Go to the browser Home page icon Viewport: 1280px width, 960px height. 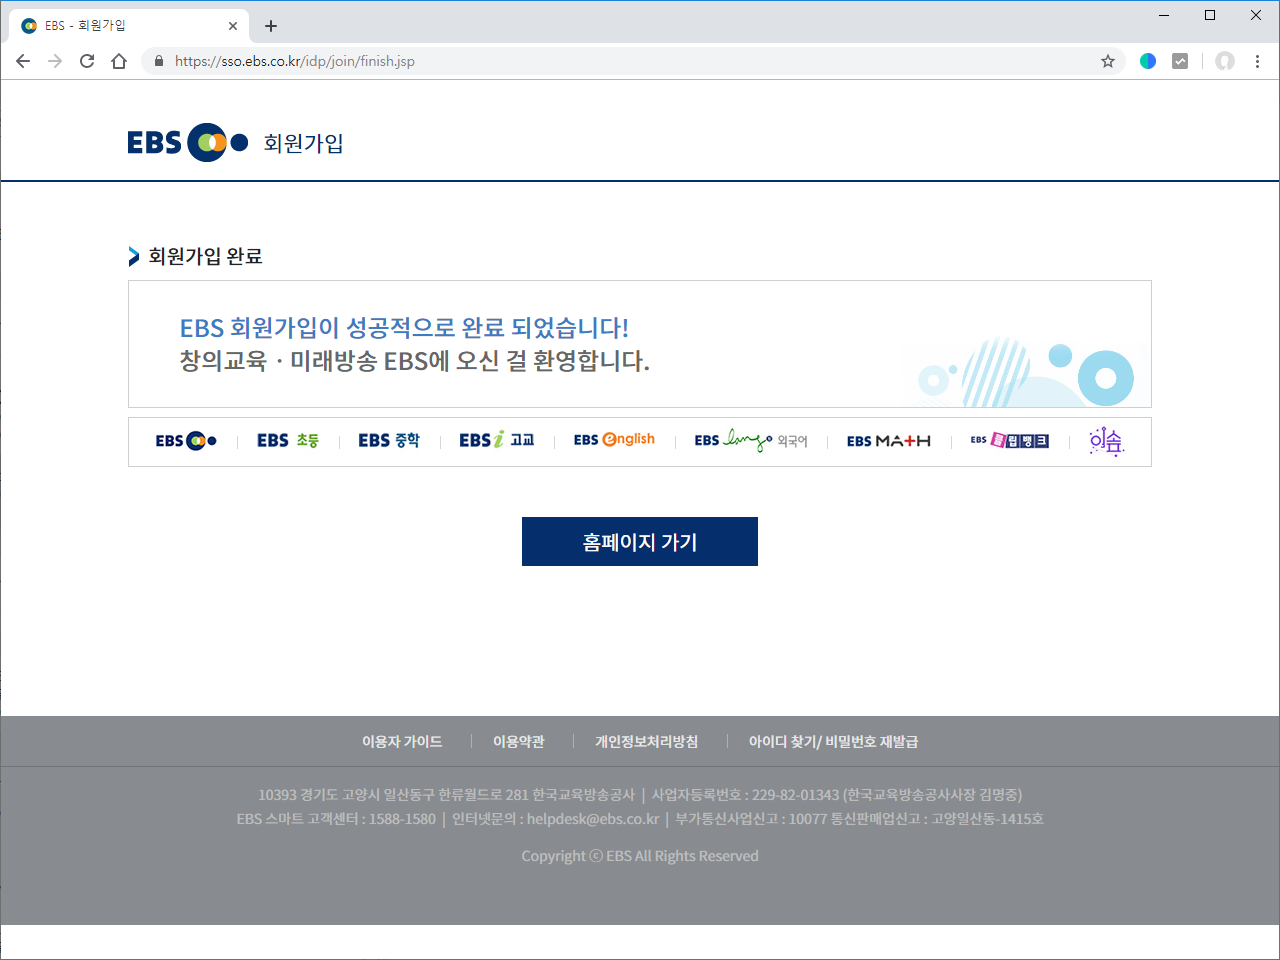[x=119, y=61]
